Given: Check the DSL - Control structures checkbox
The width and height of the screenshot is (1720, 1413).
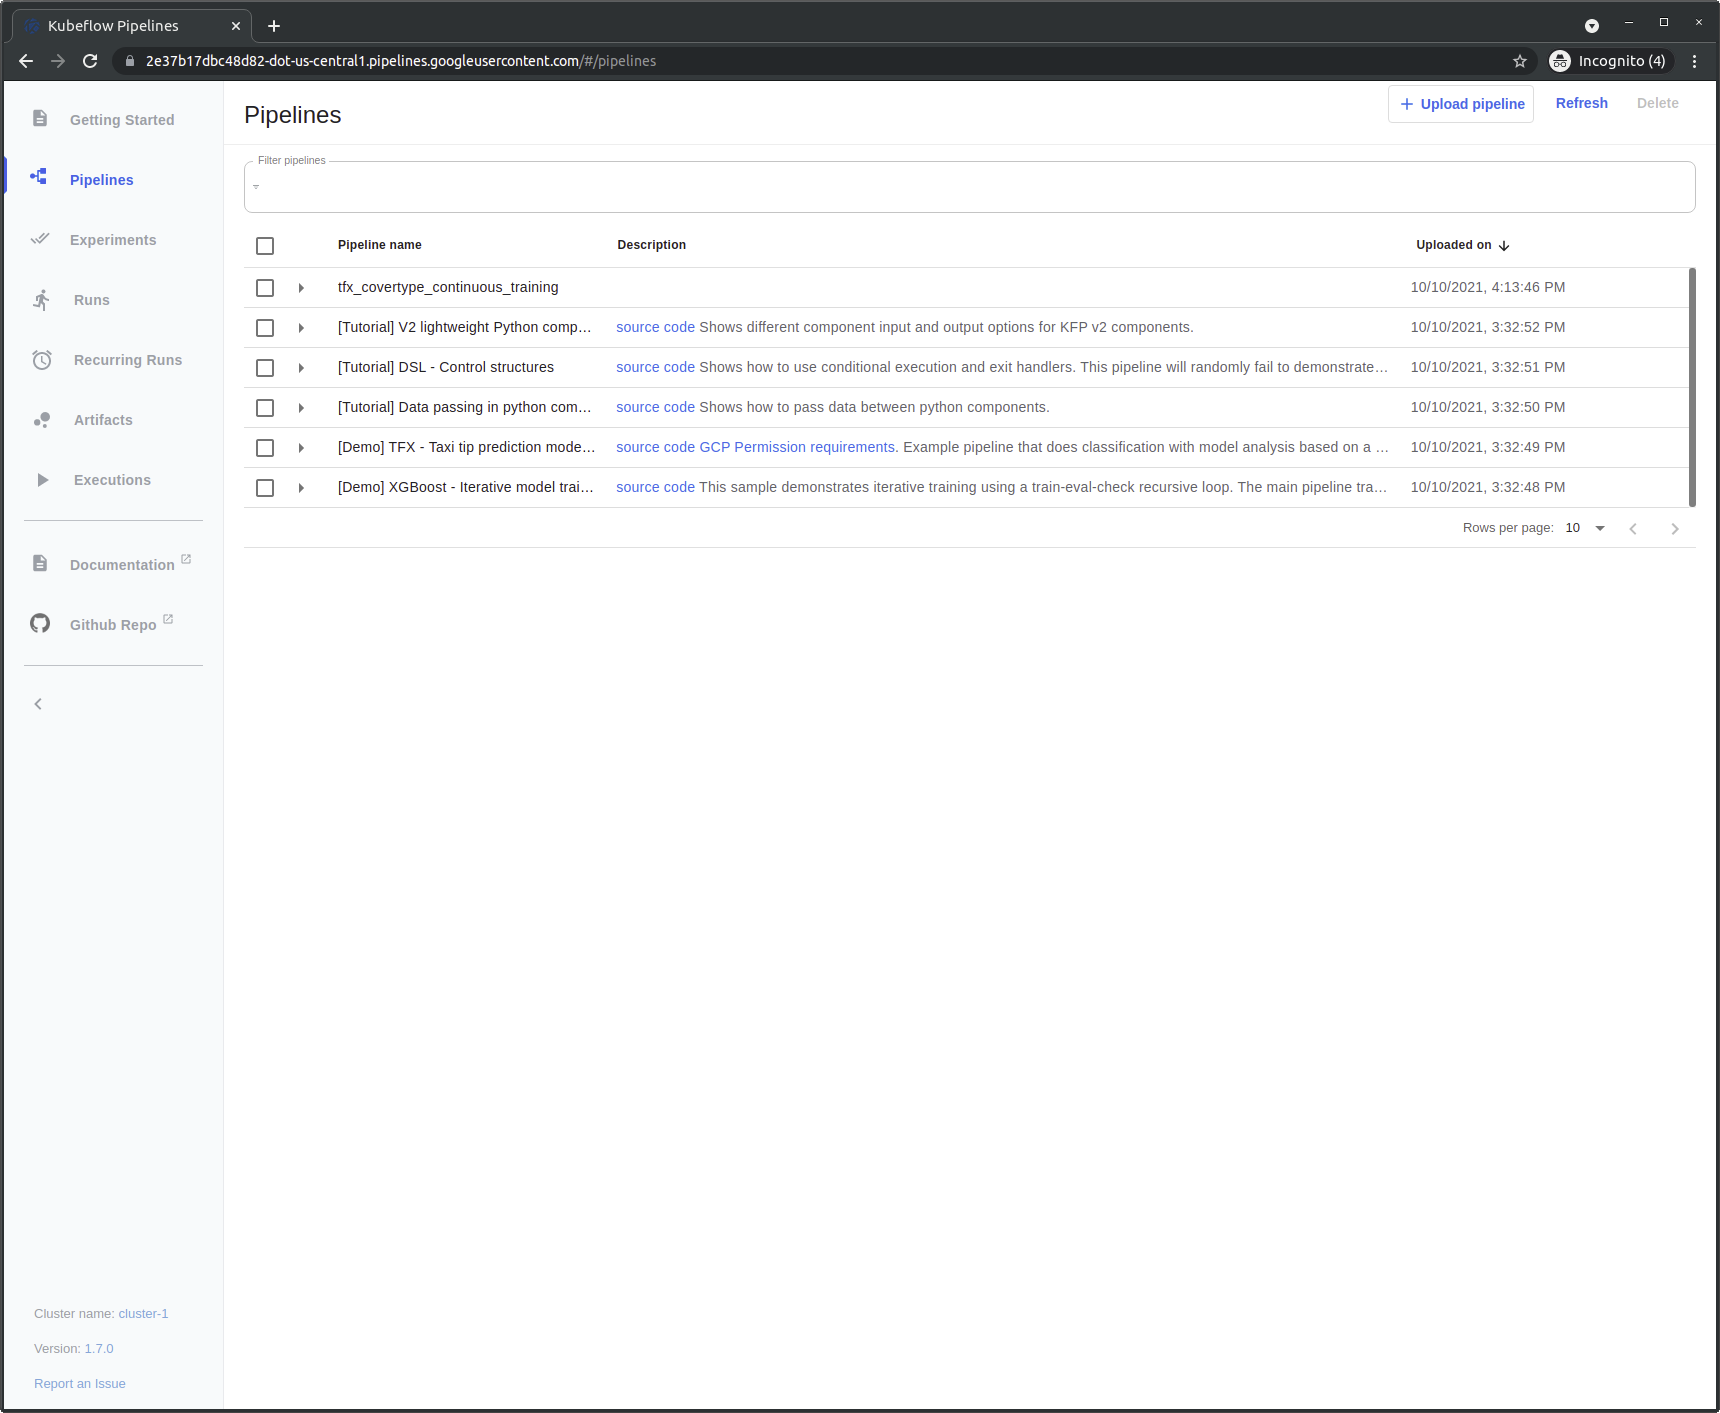Looking at the screenshot, I should [x=265, y=368].
